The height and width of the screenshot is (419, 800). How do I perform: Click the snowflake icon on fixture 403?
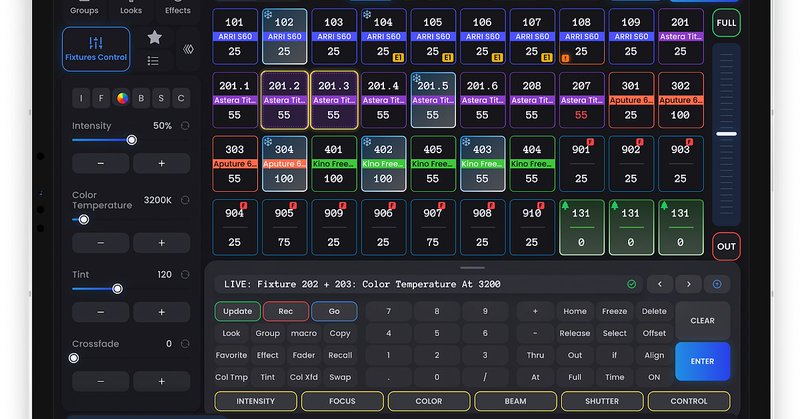(466, 142)
